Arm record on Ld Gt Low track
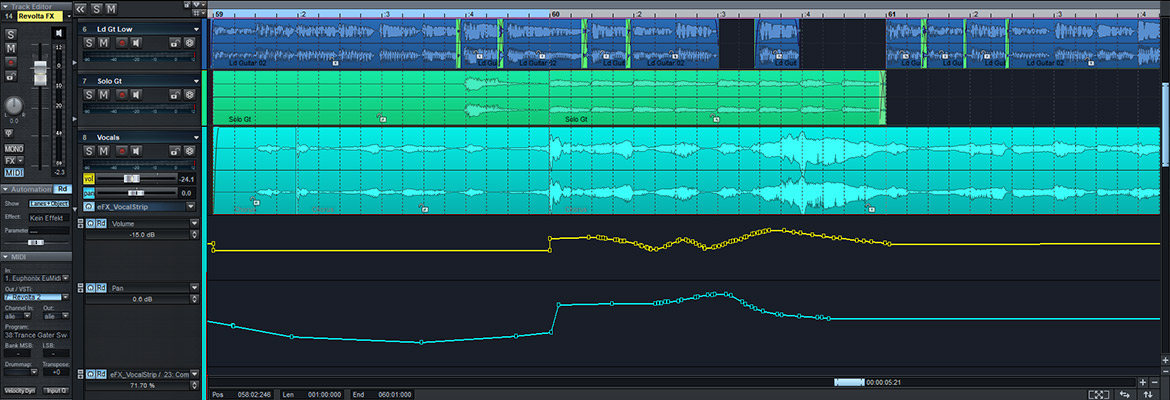 coord(121,43)
